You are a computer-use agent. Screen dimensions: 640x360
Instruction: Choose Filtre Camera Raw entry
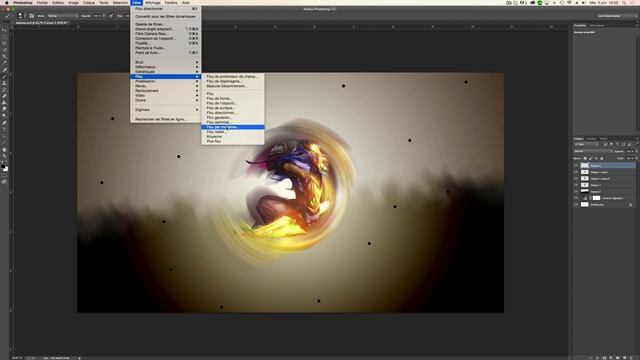[x=166, y=33]
